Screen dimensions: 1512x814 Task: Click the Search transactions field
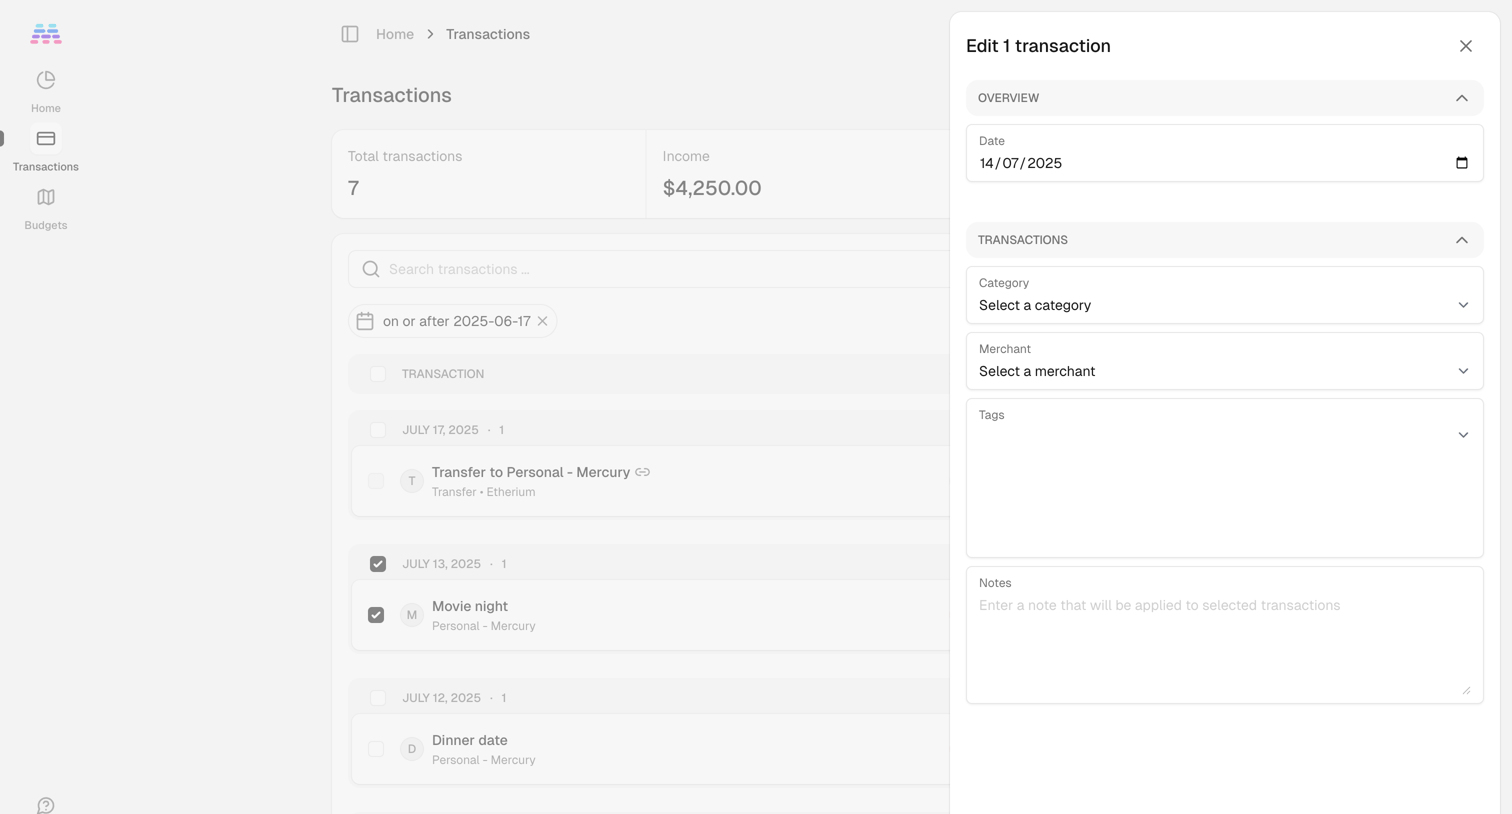point(650,269)
